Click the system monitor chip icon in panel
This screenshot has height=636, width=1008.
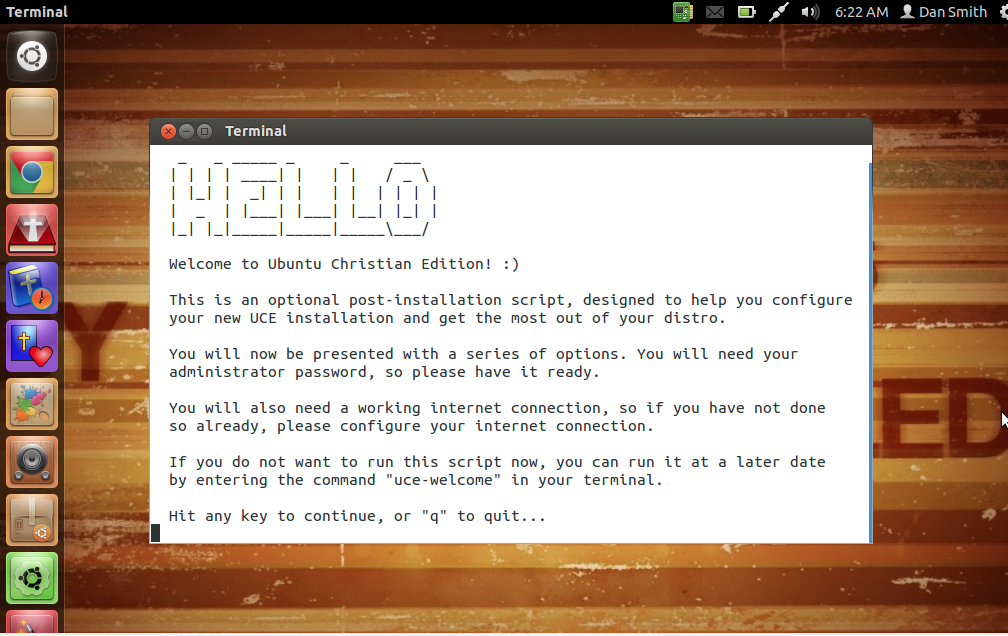point(683,11)
